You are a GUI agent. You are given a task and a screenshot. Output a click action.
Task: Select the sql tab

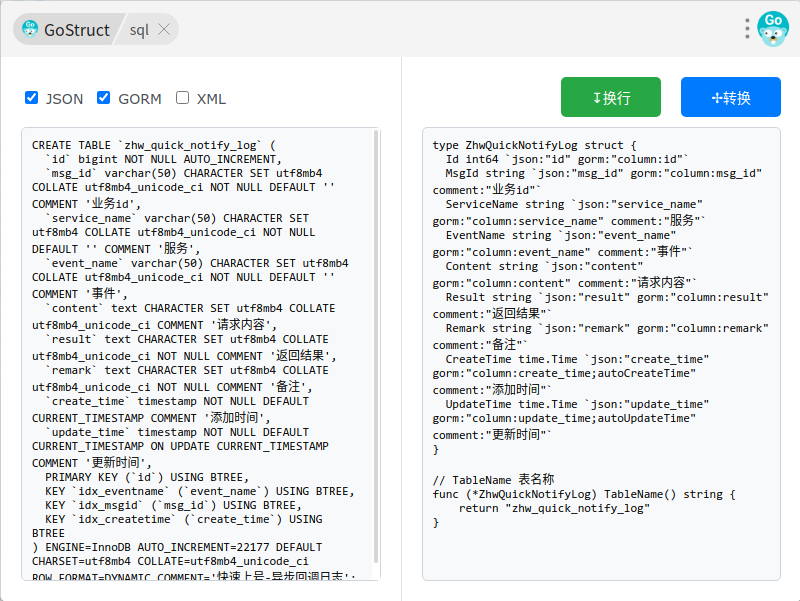click(139, 30)
